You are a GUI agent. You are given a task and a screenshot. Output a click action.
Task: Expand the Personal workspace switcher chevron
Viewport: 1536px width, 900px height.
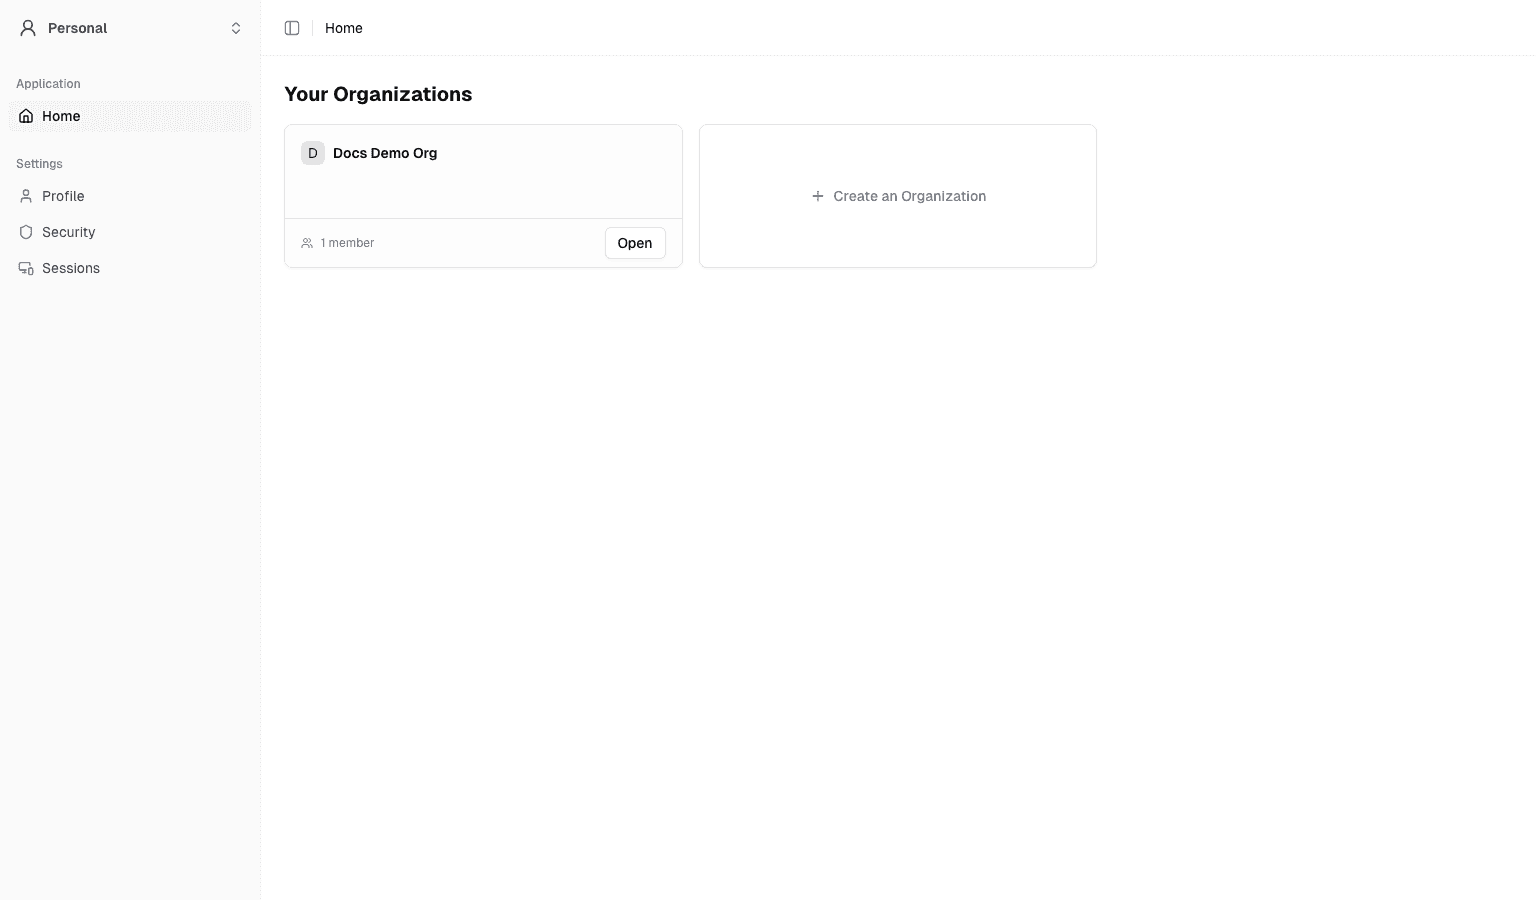click(x=236, y=28)
